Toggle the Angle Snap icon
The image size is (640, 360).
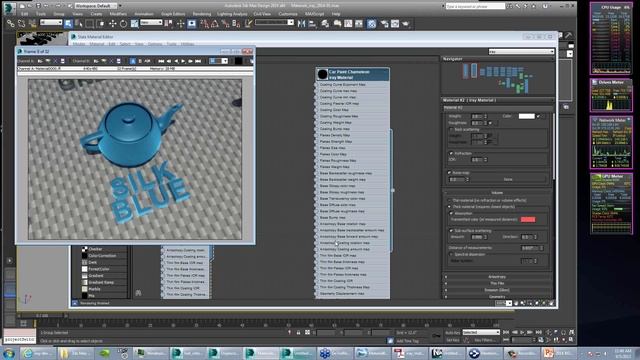coord(215,24)
